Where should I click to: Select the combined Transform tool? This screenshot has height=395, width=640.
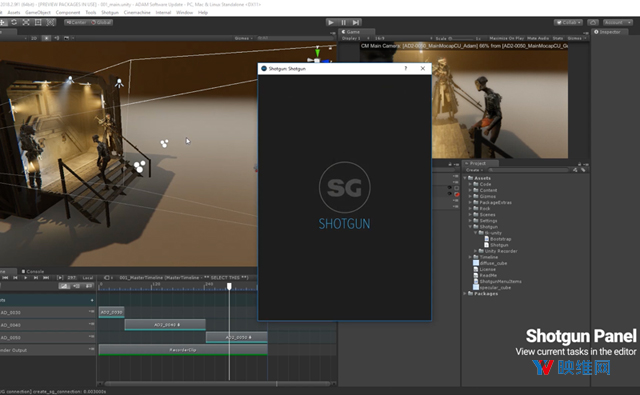50,22
